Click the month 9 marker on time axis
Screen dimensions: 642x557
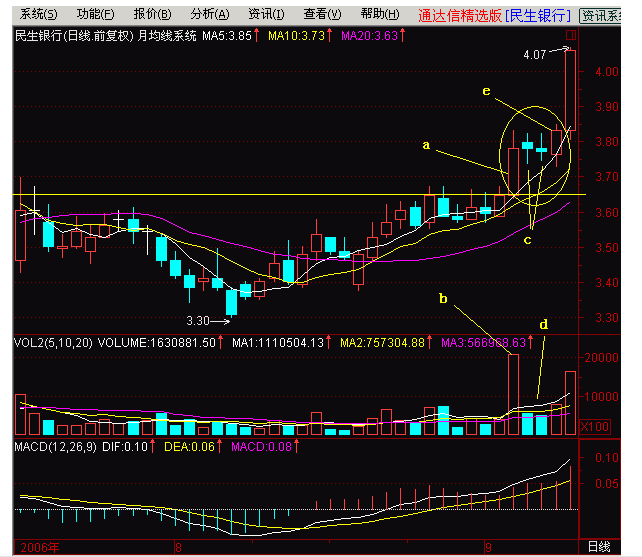488,547
